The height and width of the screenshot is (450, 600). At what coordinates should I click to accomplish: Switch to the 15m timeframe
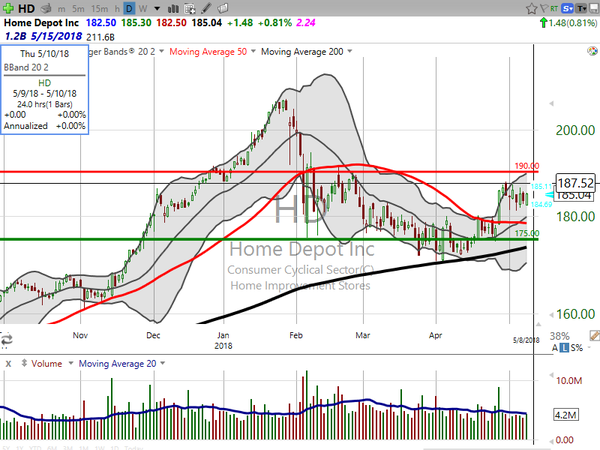pos(99,8)
